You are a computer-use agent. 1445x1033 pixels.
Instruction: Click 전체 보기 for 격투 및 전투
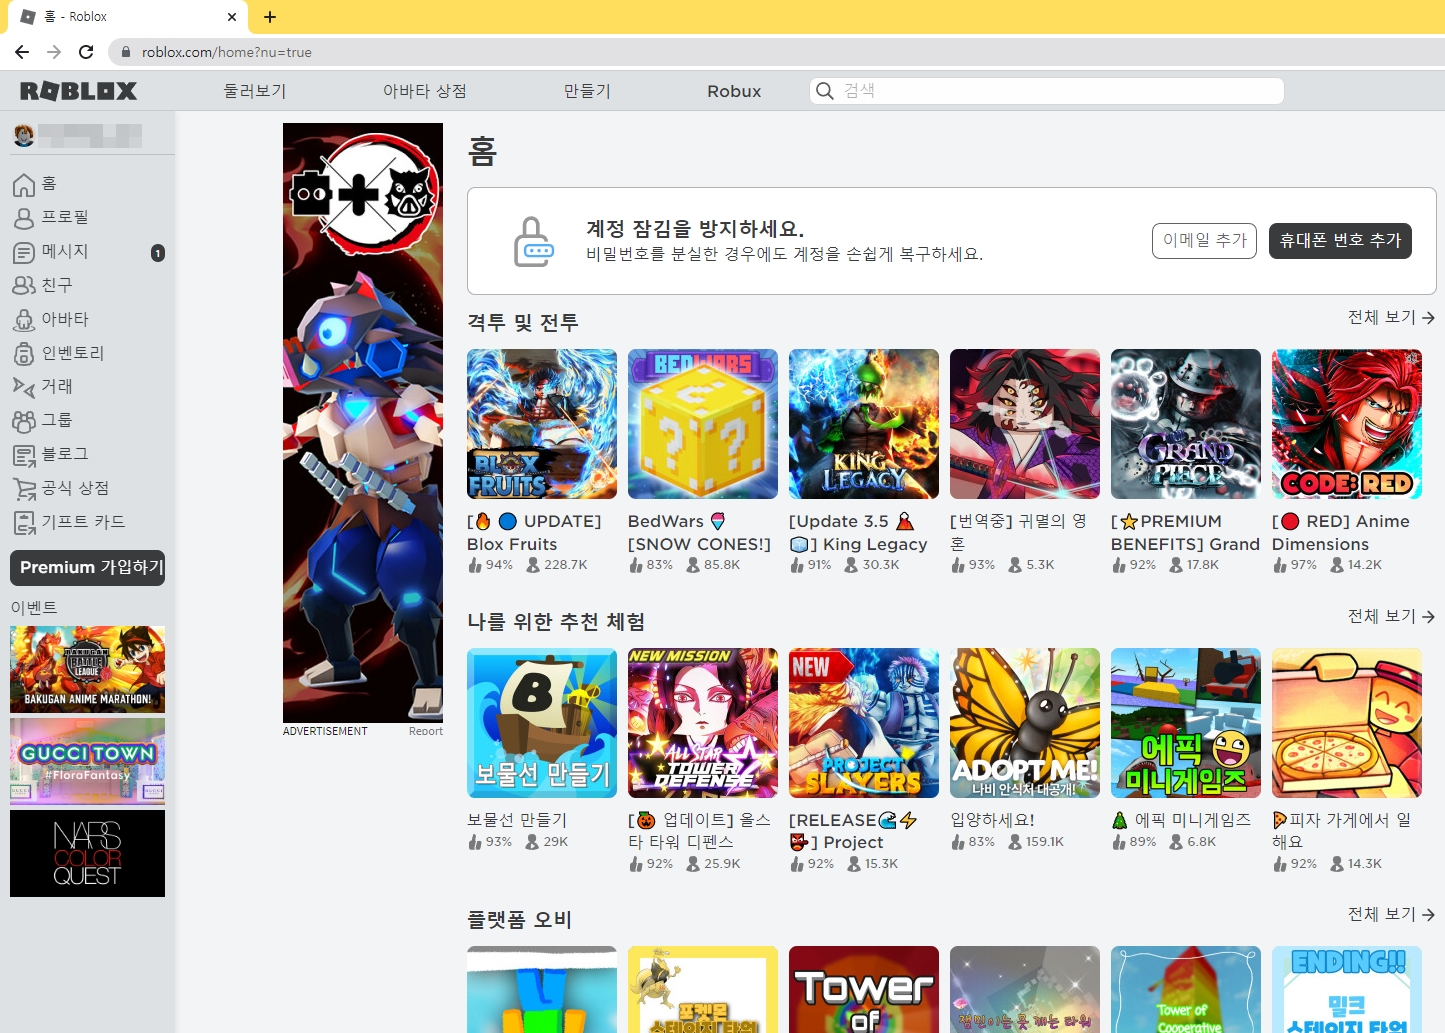[x=1391, y=317]
